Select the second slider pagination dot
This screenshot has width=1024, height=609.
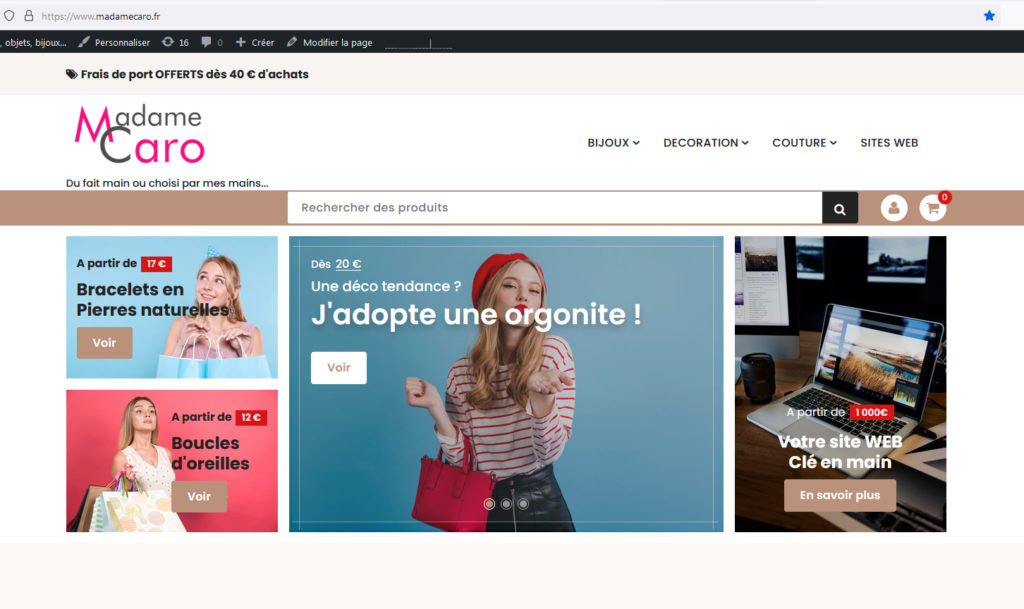pos(506,504)
